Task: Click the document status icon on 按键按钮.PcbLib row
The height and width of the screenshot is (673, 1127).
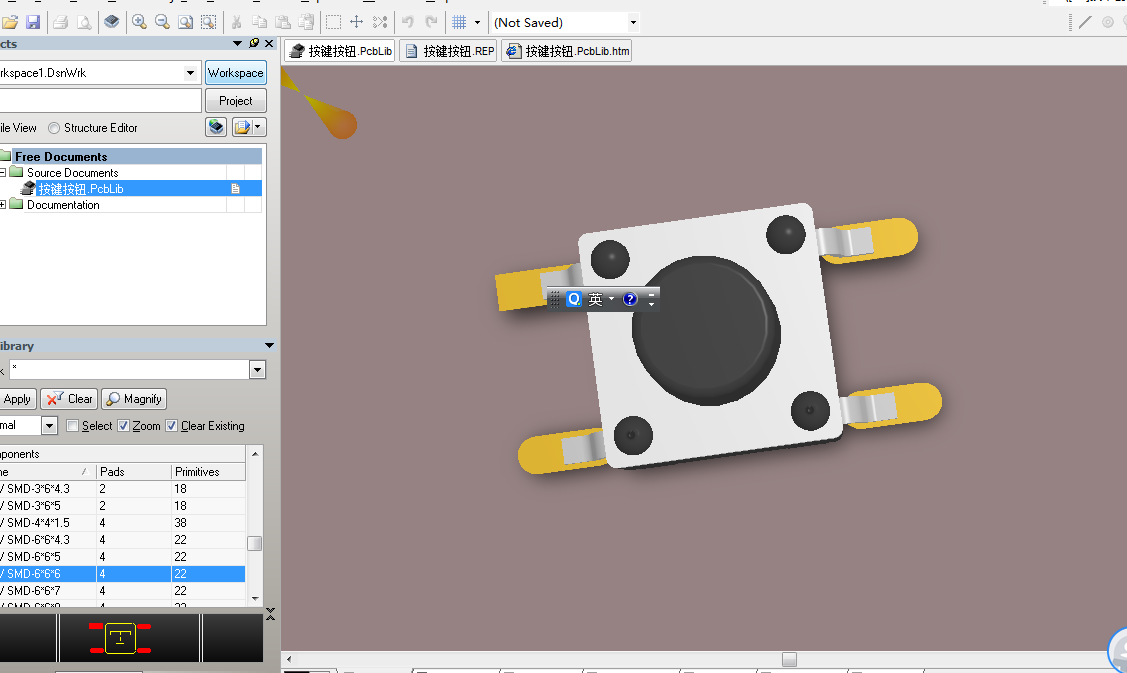Action: (x=235, y=188)
